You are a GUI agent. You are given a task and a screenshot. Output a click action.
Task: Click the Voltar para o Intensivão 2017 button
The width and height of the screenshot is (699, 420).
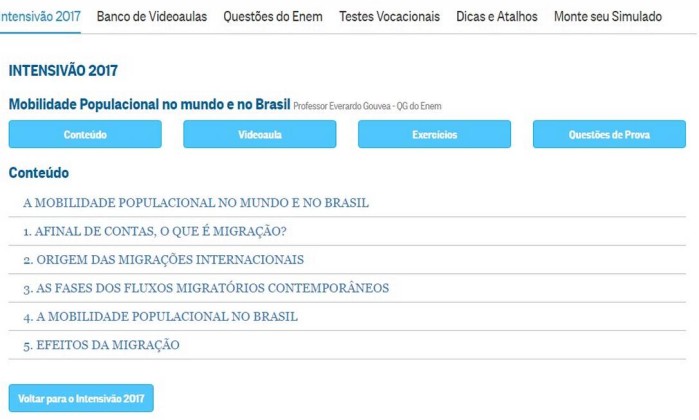pyautogui.click(x=81, y=398)
